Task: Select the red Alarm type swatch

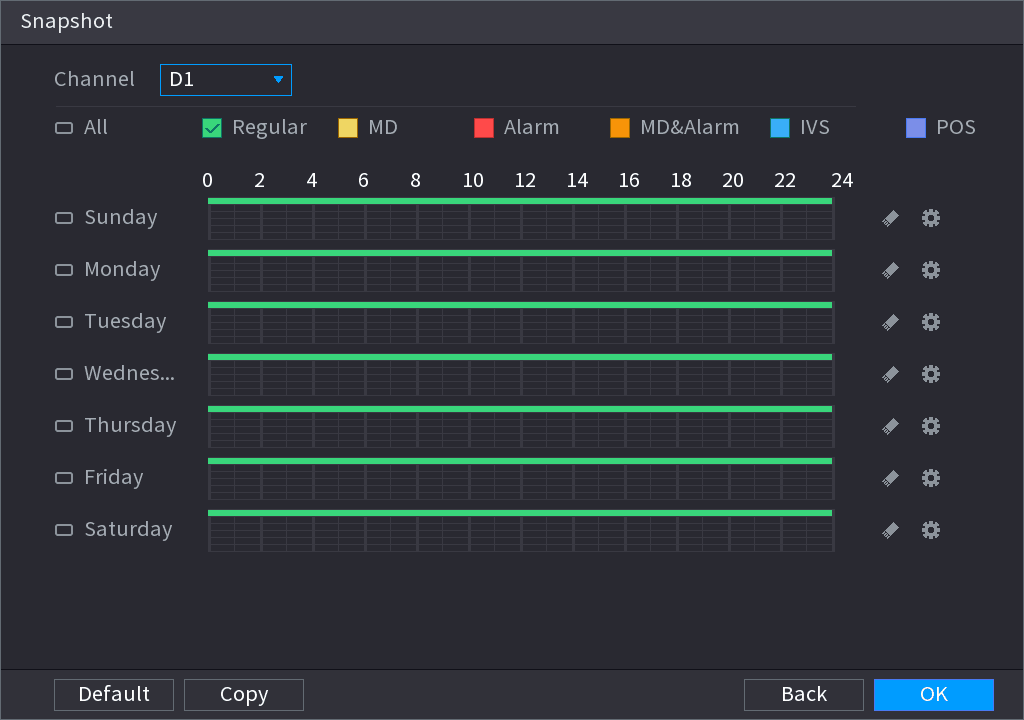Action: tap(484, 128)
